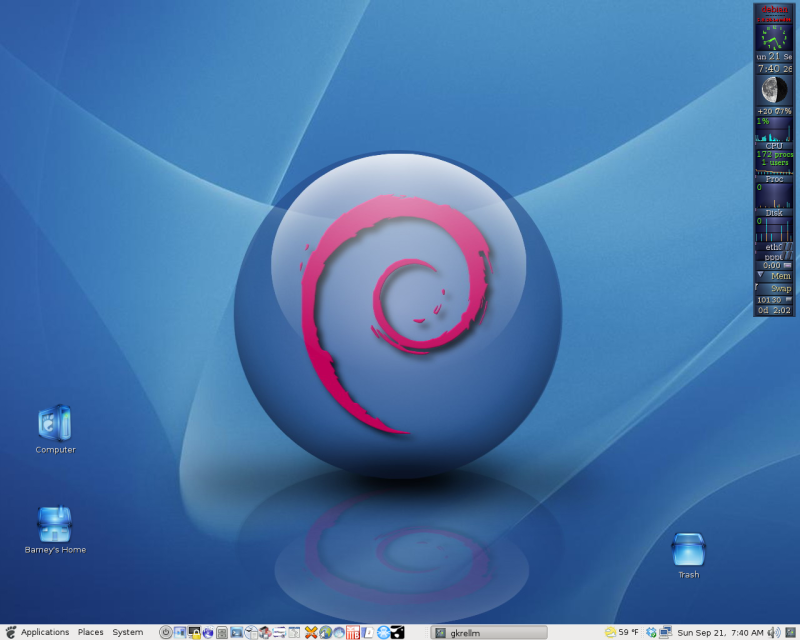This screenshot has width=800, height=640.
Task: Click the Sun Sep 21 7:40 AM clock
Action: (x=720, y=633)
